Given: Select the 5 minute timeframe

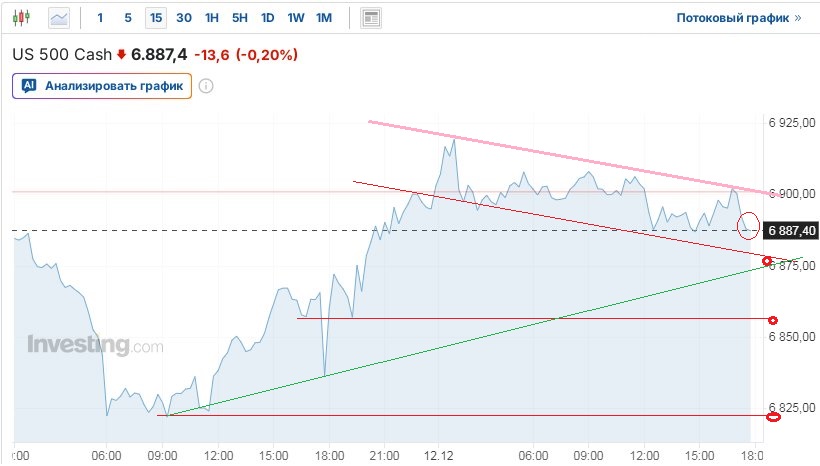Looking at the screenshot, I should coord(127,18).
